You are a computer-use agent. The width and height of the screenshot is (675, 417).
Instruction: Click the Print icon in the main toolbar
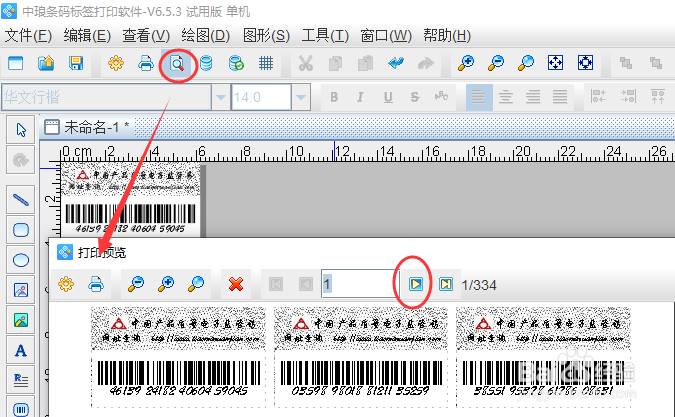click(x=146, y=63)
